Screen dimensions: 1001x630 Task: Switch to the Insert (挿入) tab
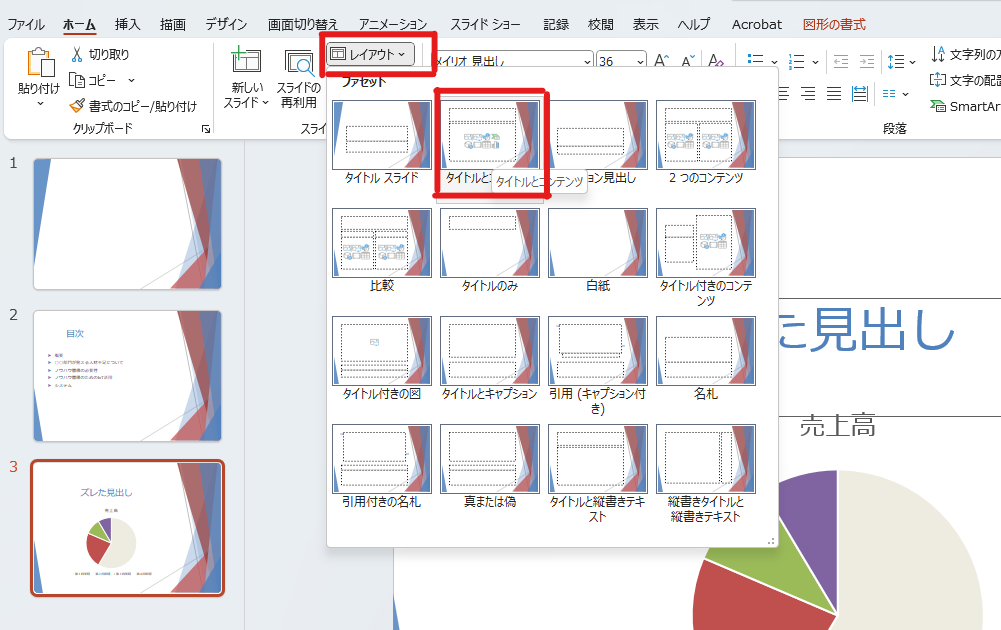point(128,24)
